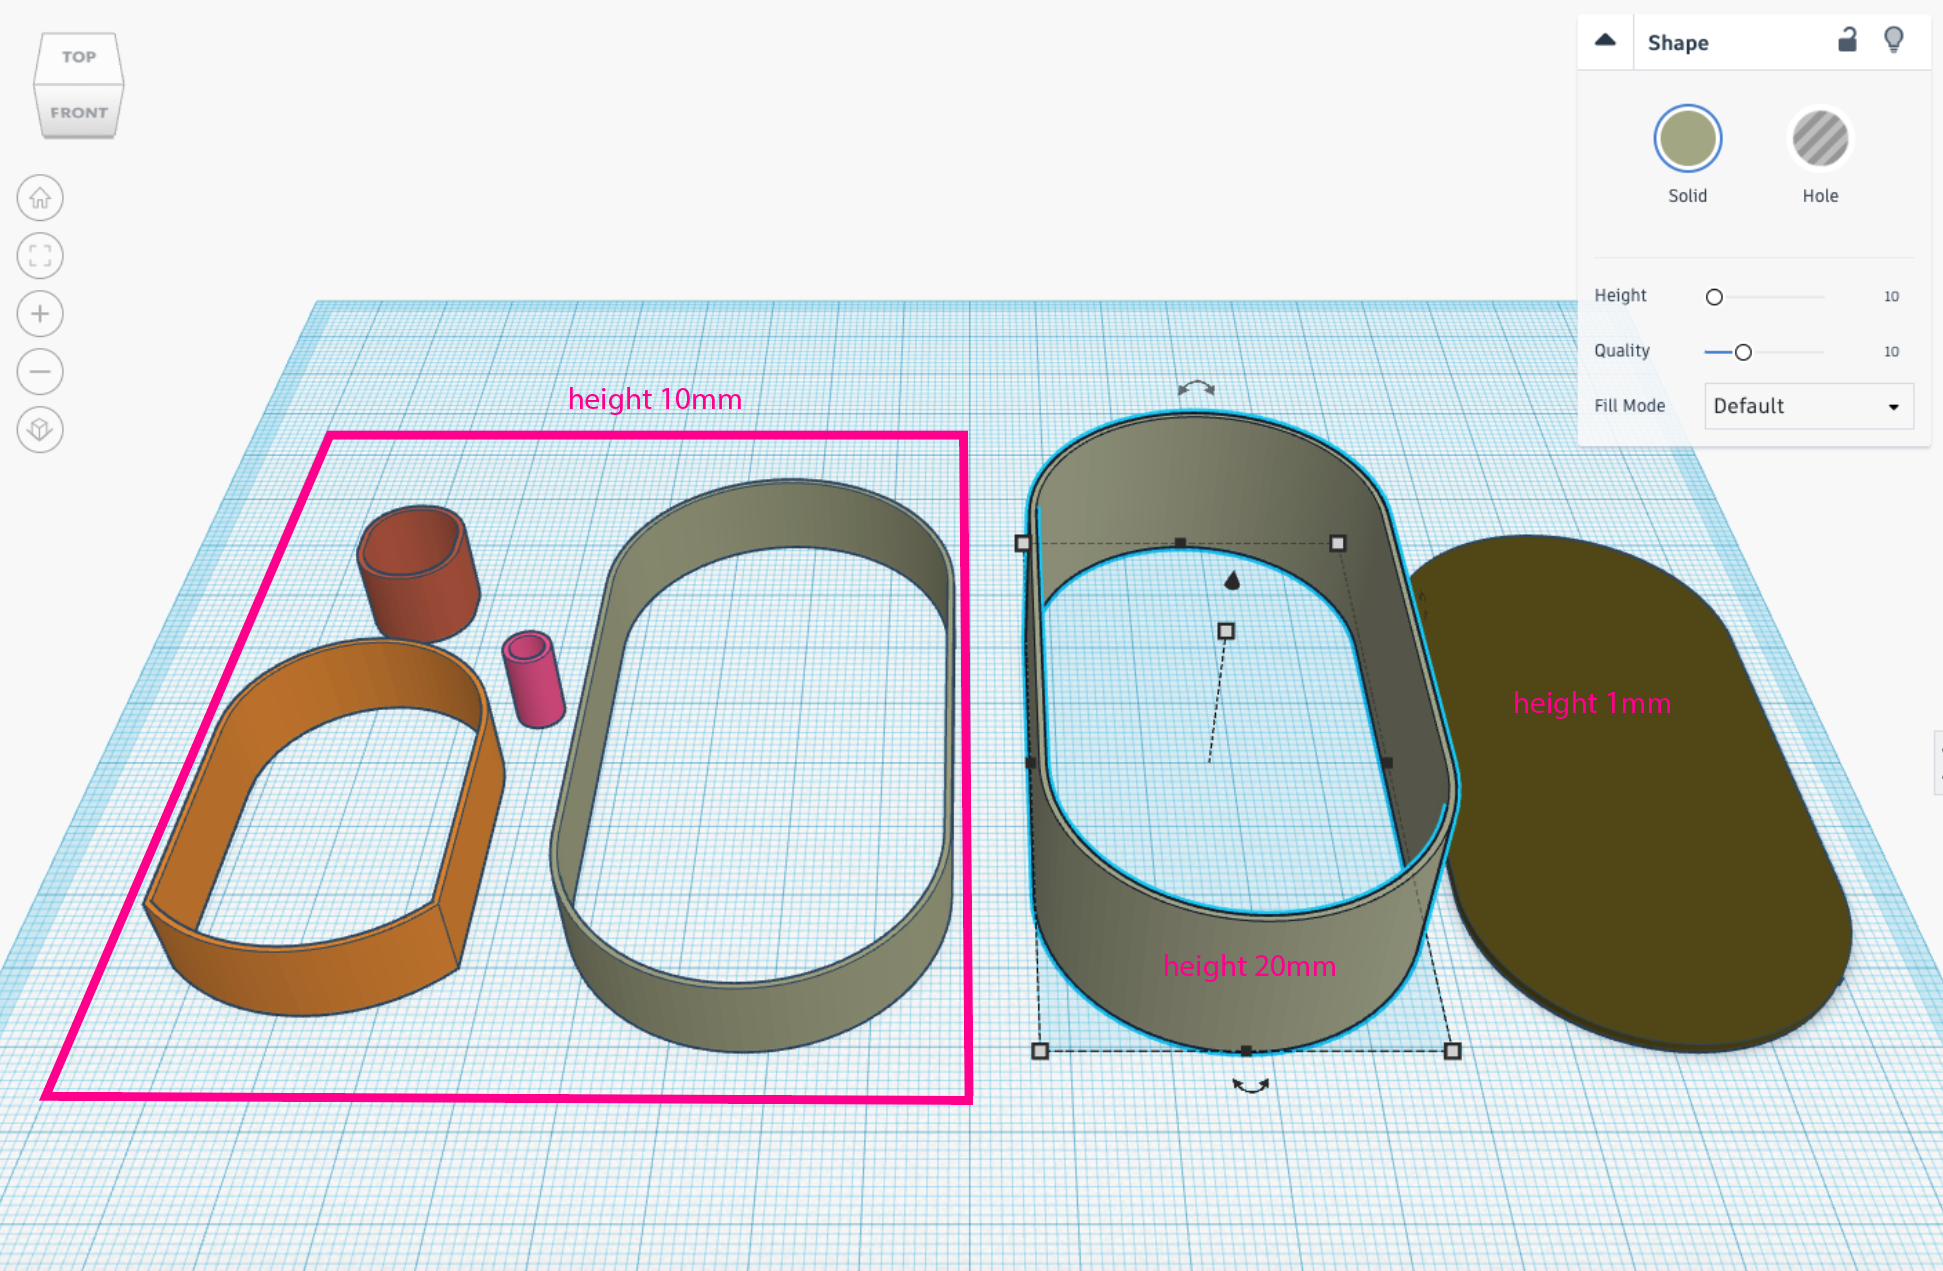Click the Height slider handle

pos(1714,297)
